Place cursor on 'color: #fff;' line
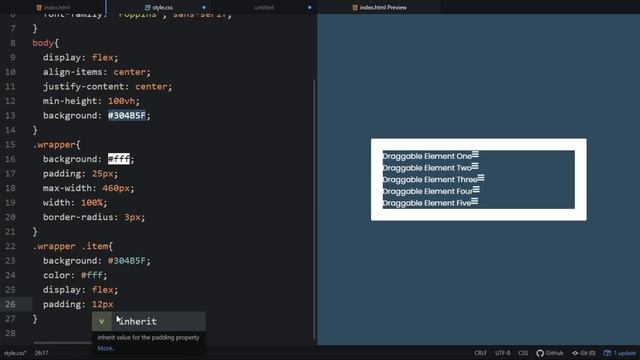The height and width of the screenshot is (360, 640). (x=75, y=275)
